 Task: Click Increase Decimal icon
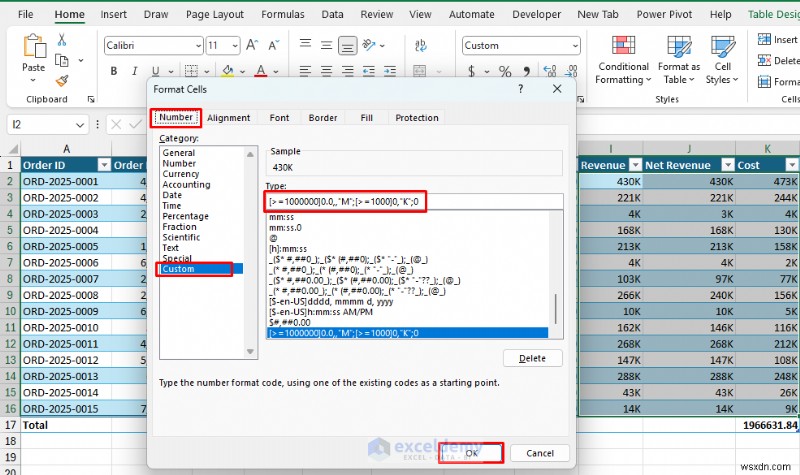click(x=550, y=70)
